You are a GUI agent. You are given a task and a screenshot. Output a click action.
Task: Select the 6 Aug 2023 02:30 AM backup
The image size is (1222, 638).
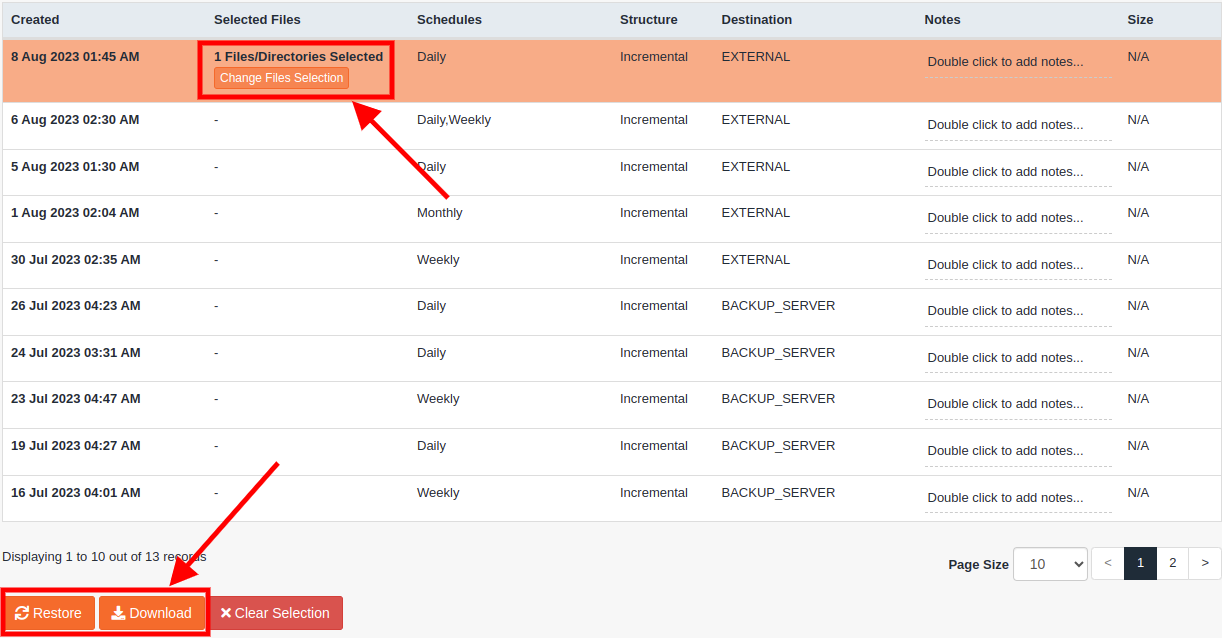75,120
